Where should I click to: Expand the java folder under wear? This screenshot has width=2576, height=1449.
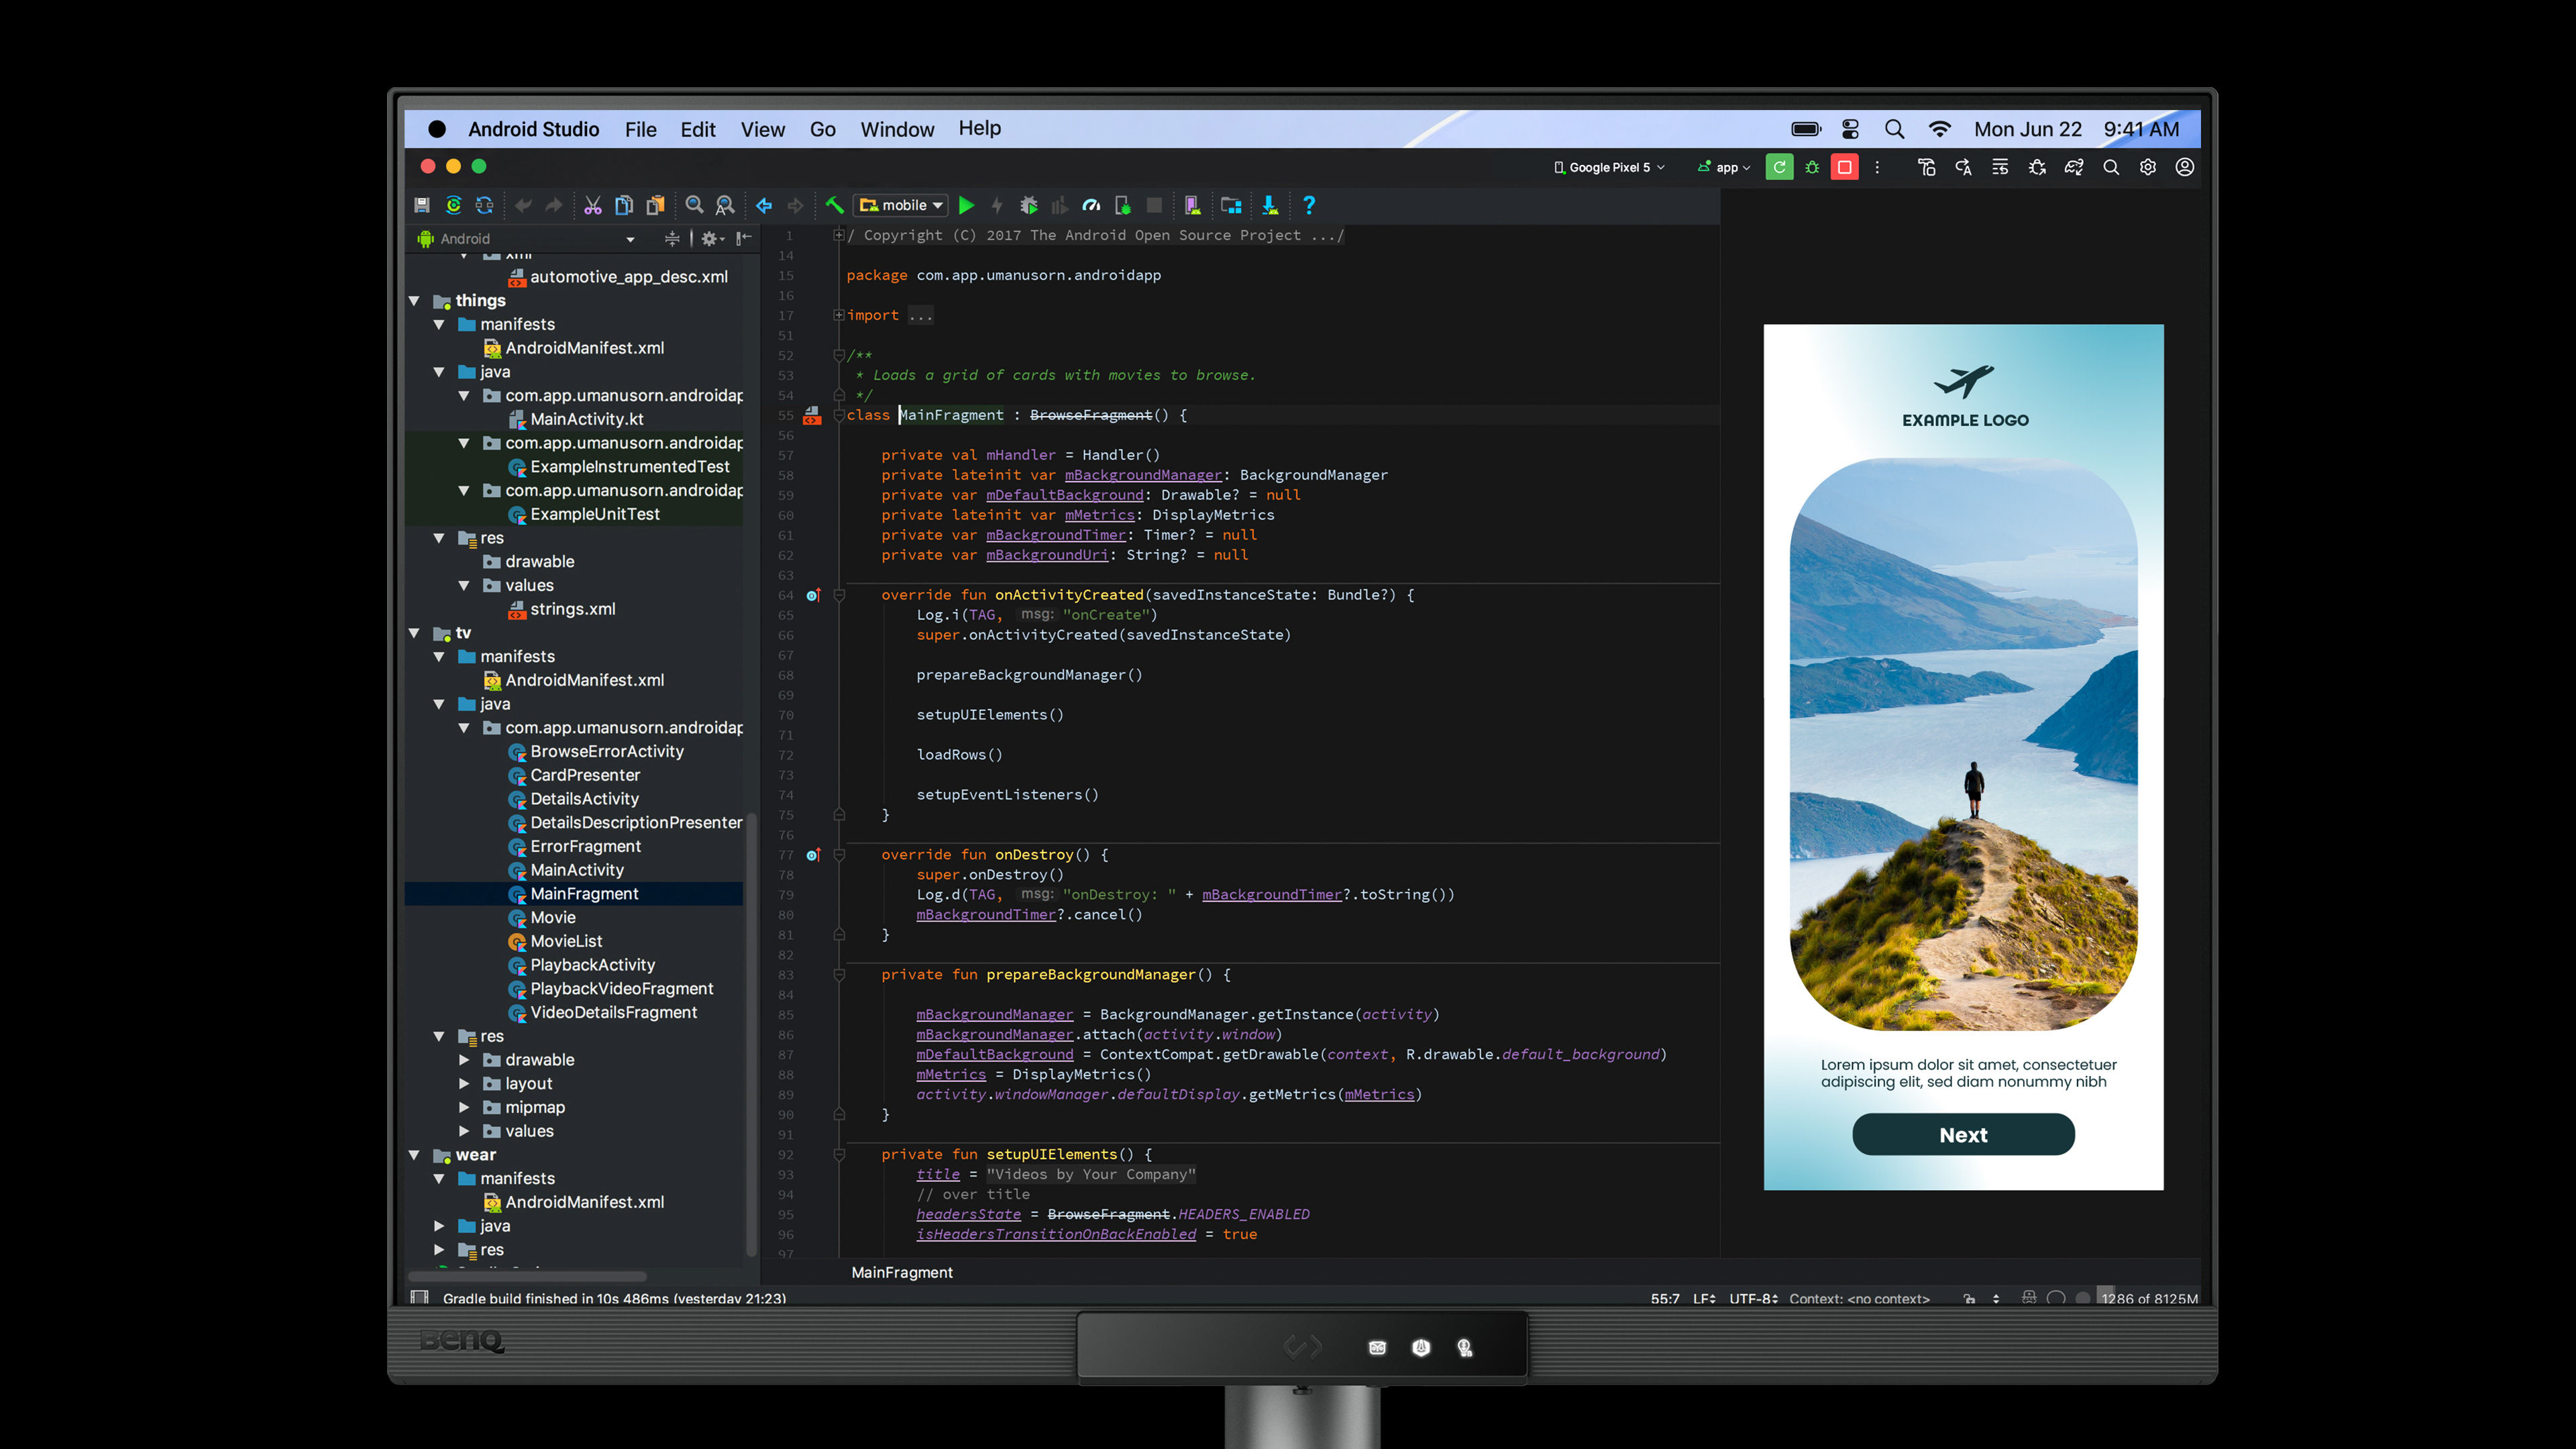[439, 1226]
